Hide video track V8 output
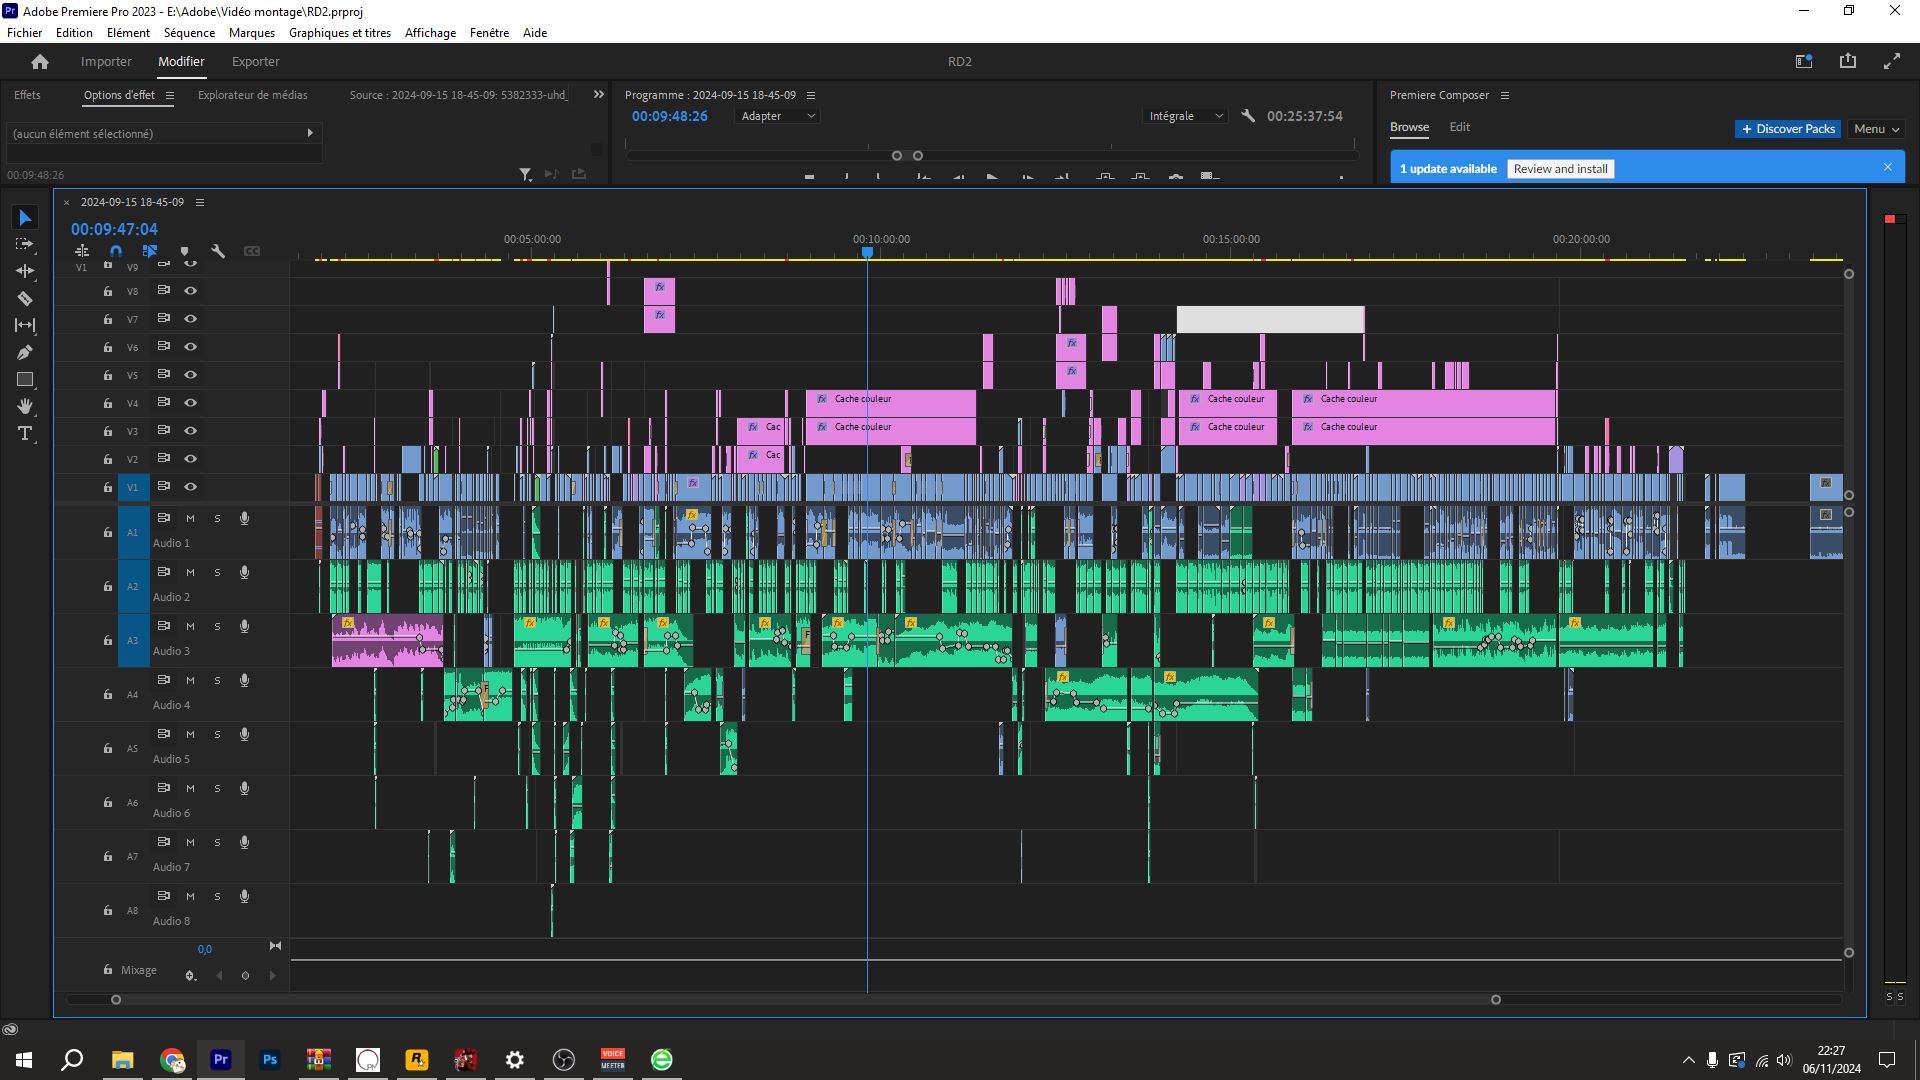Image resolution: width=1920 pixels, height=1080 pixels. (190, 291)
